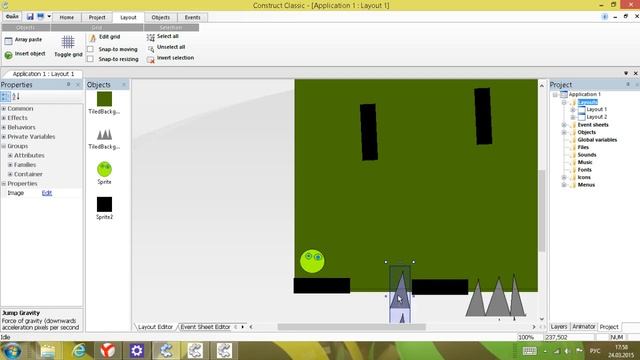Click the Image Edit link
The height and width of the screenshot is (360, 640).
pos(47,193)
